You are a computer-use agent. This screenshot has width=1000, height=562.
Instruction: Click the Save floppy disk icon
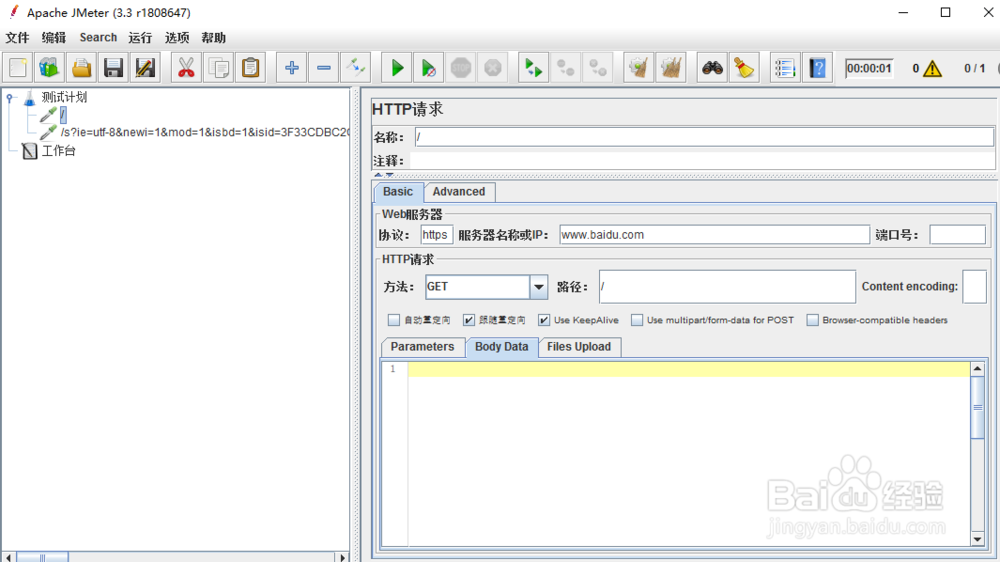click(113, 68)
